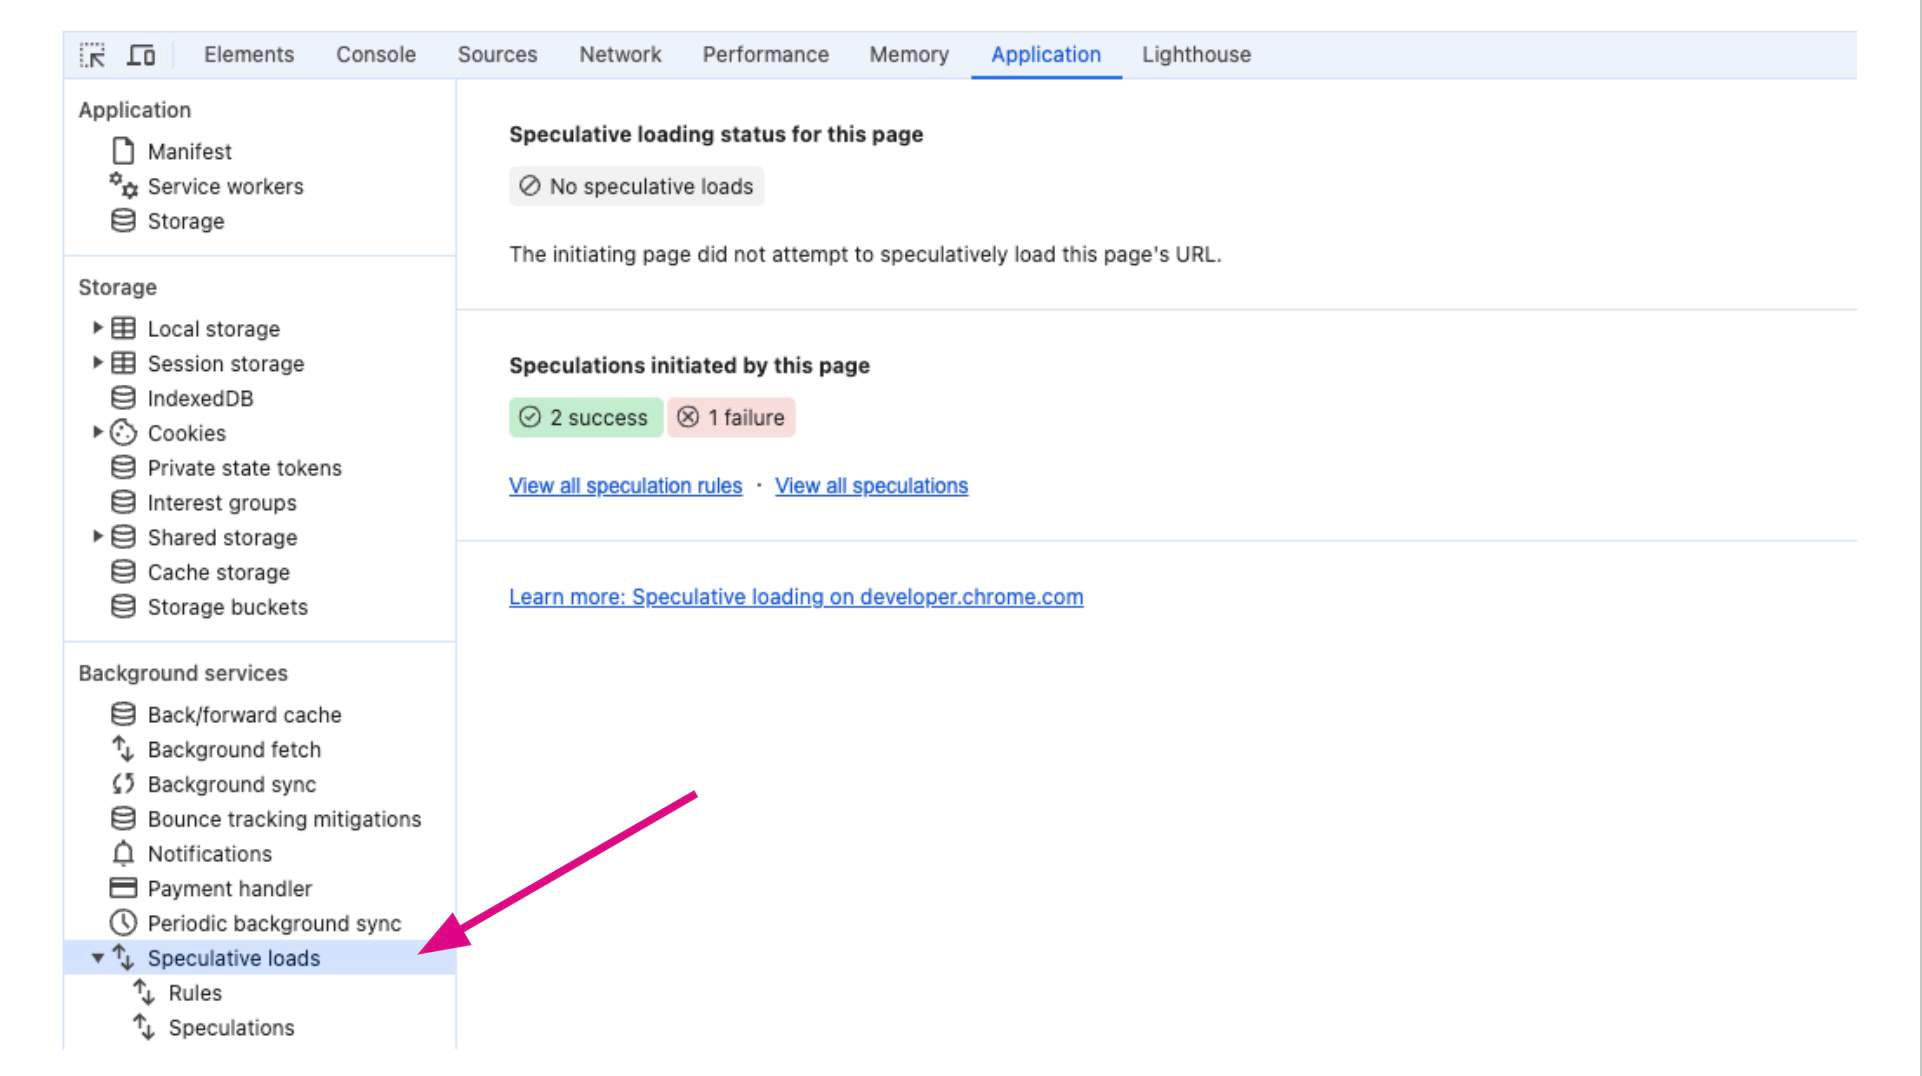Collapse the Speculative loads tree
This screenshot has height=1076, width=1922.
click(96, 957)
